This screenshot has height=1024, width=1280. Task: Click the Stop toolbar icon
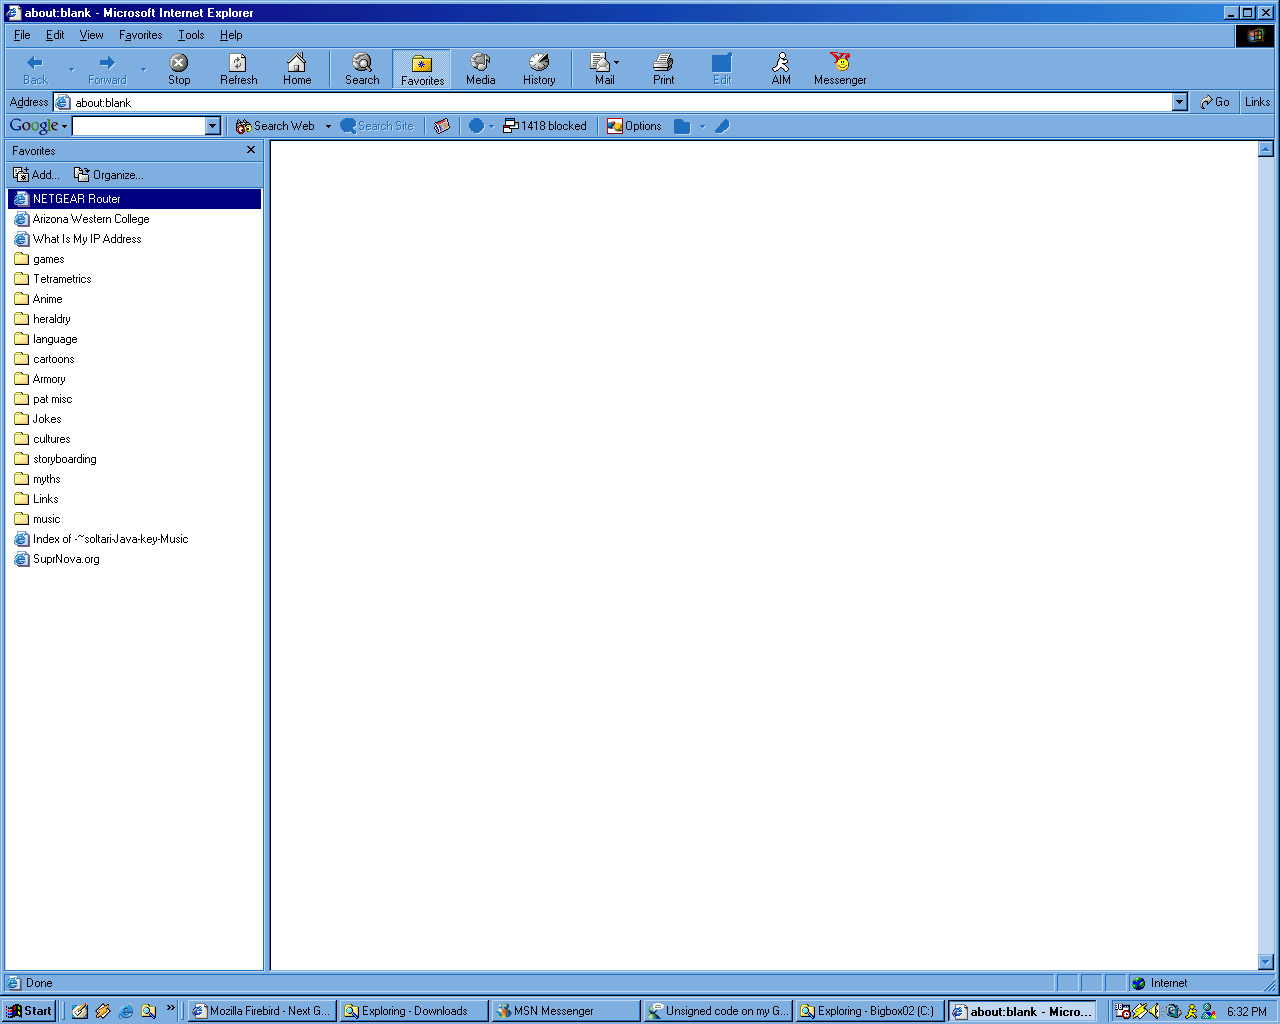(179, 69)
